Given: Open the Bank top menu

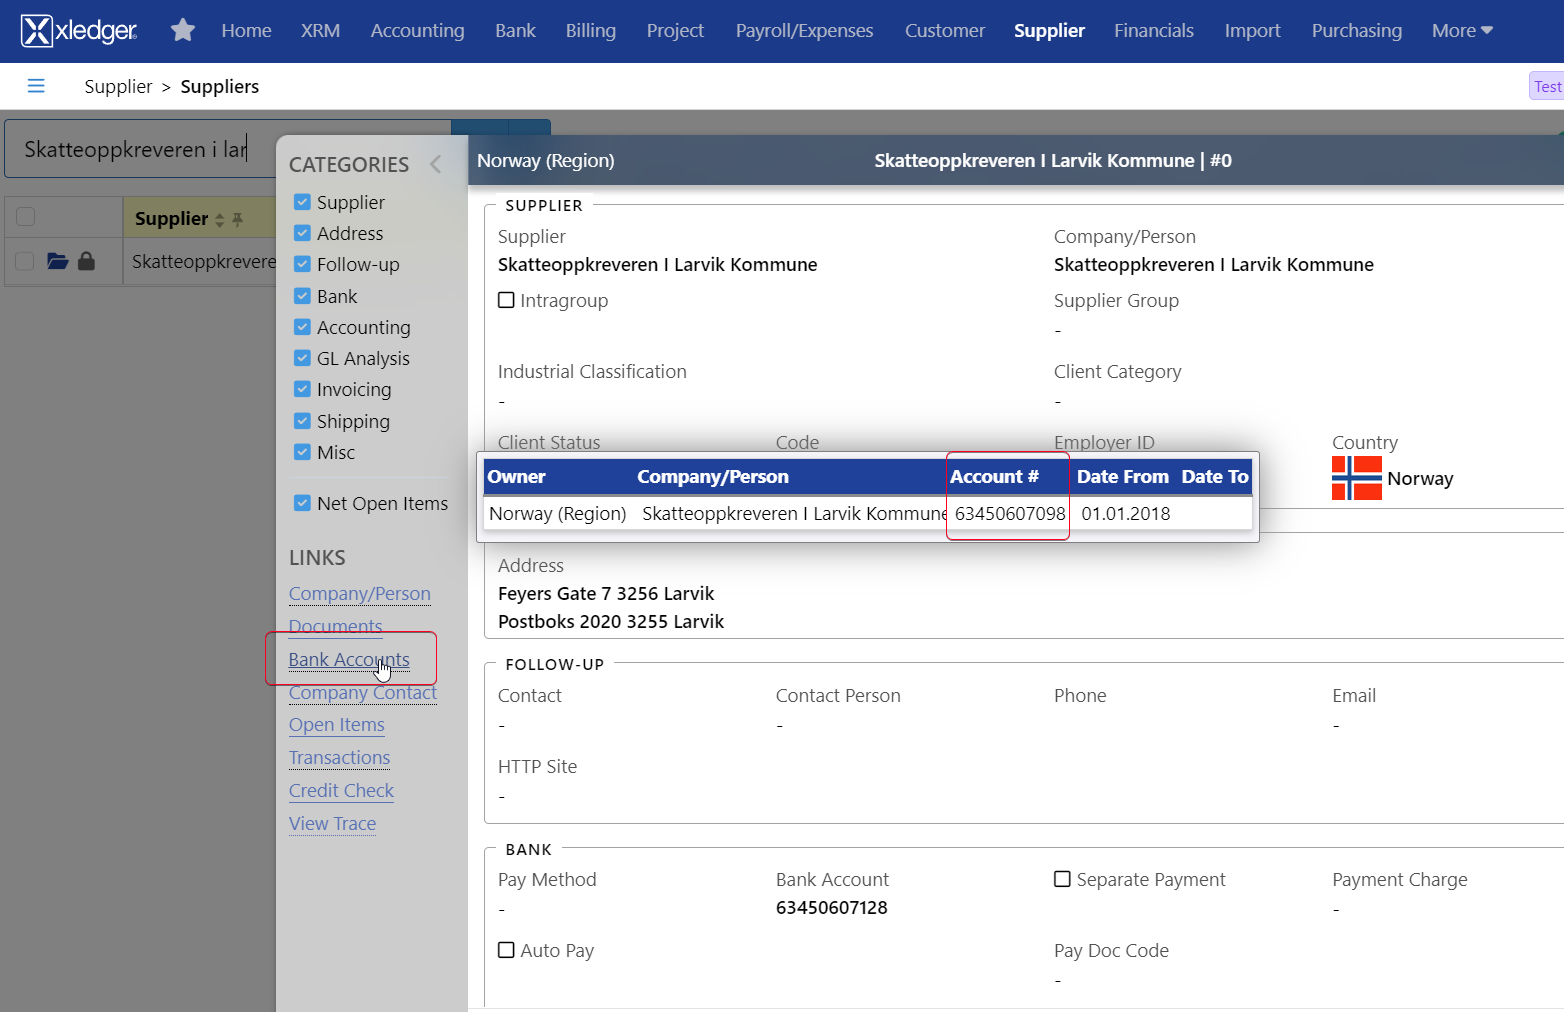Looking at the screenshot, I should (515, 31).
